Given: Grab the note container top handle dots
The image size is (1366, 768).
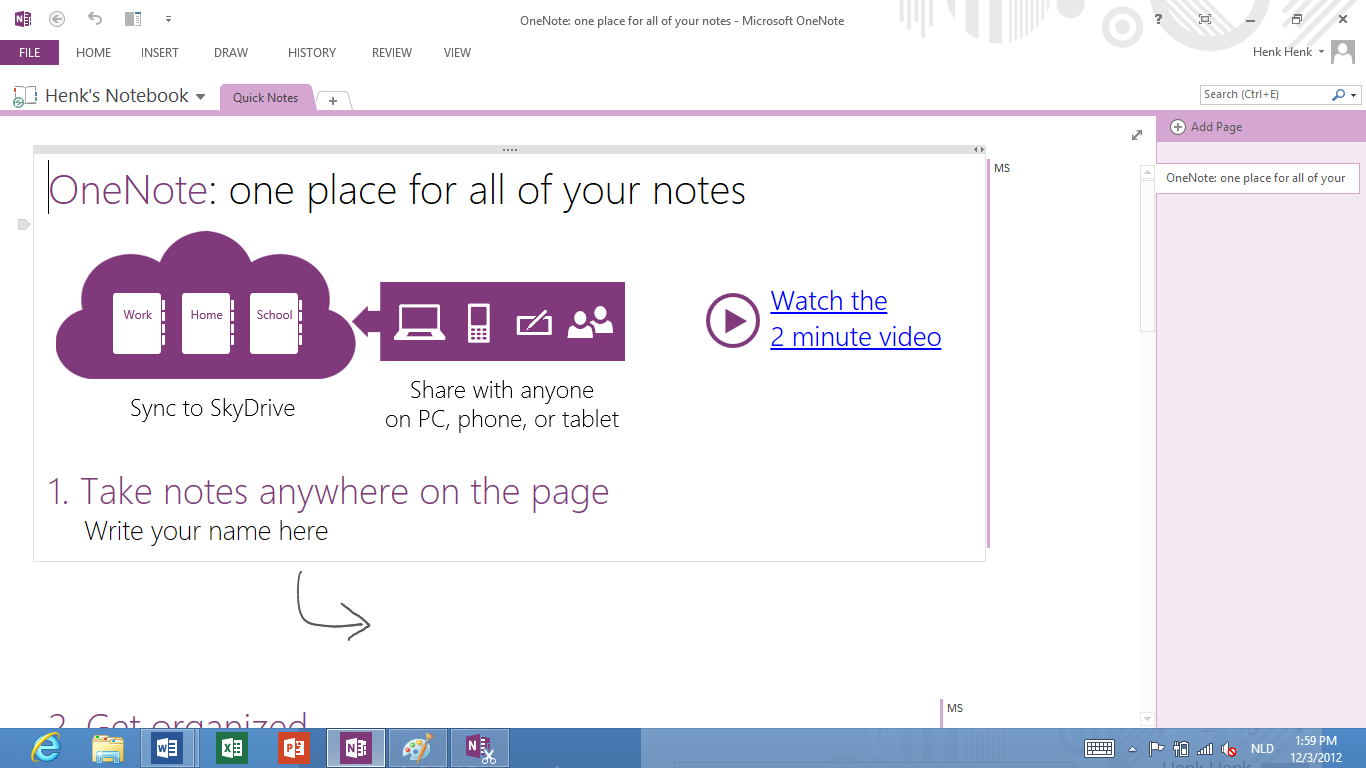Looking at the screenshot, I should point(510,150).
